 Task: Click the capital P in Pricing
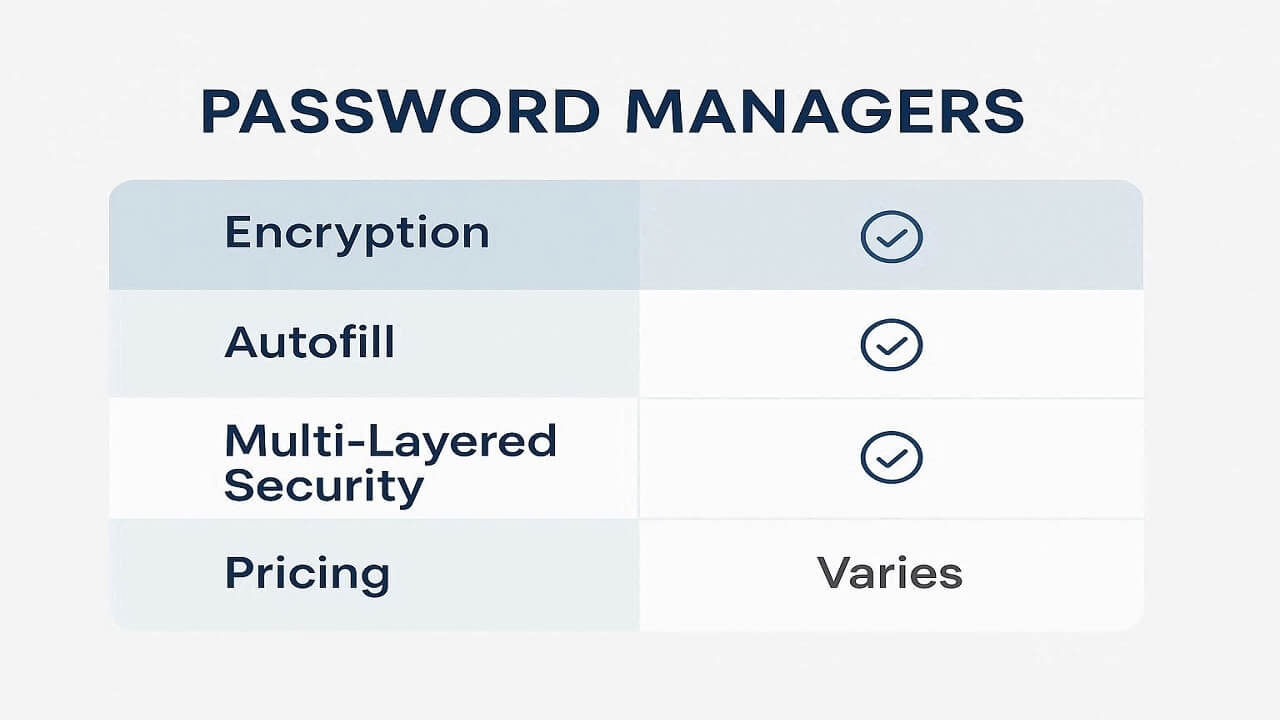pos(237,573)
